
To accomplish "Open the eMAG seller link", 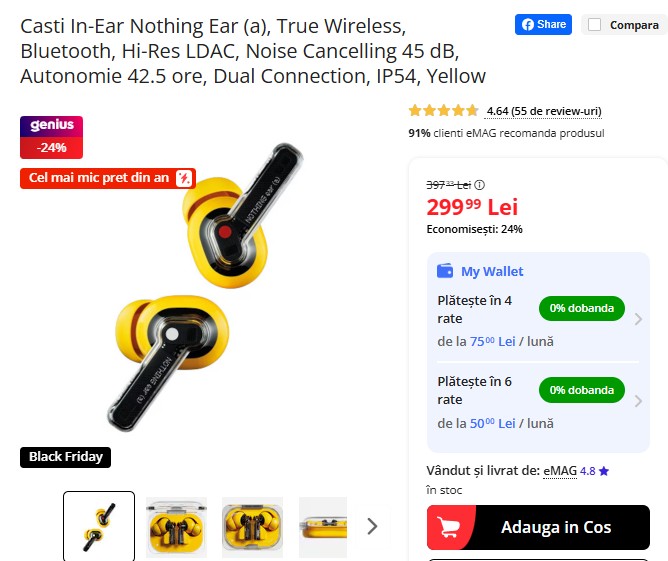I will point(560,471).
